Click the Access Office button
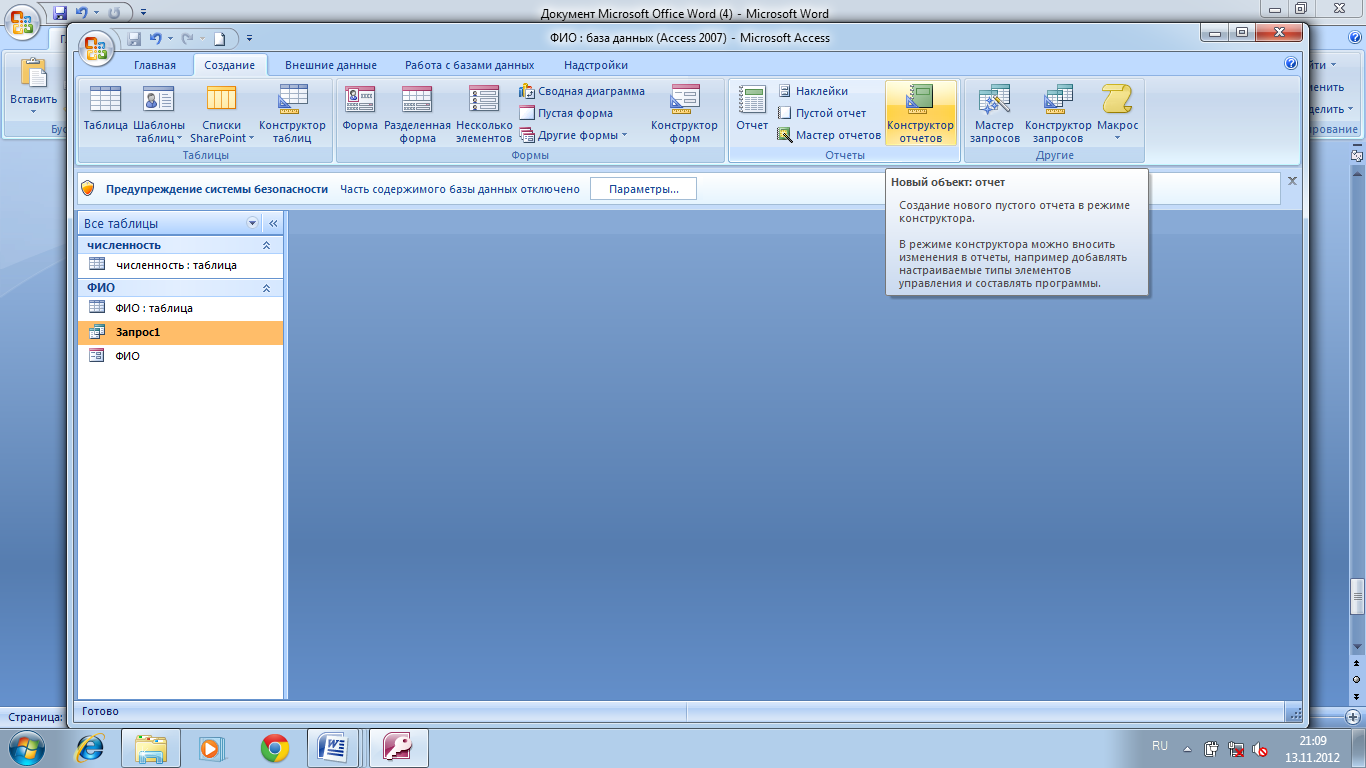Screen dimensions: 1366x768 (x=97, y=46)
